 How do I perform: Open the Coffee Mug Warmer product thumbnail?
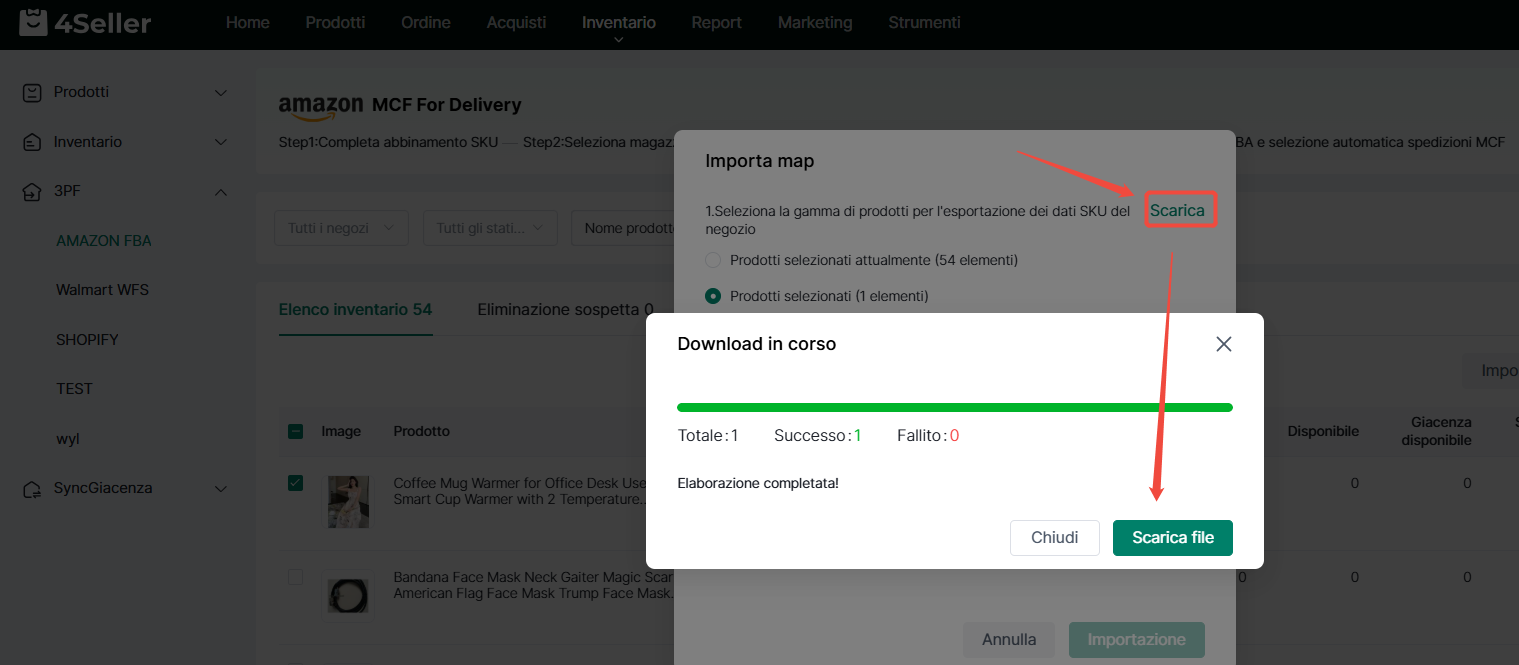coord(348,501)
